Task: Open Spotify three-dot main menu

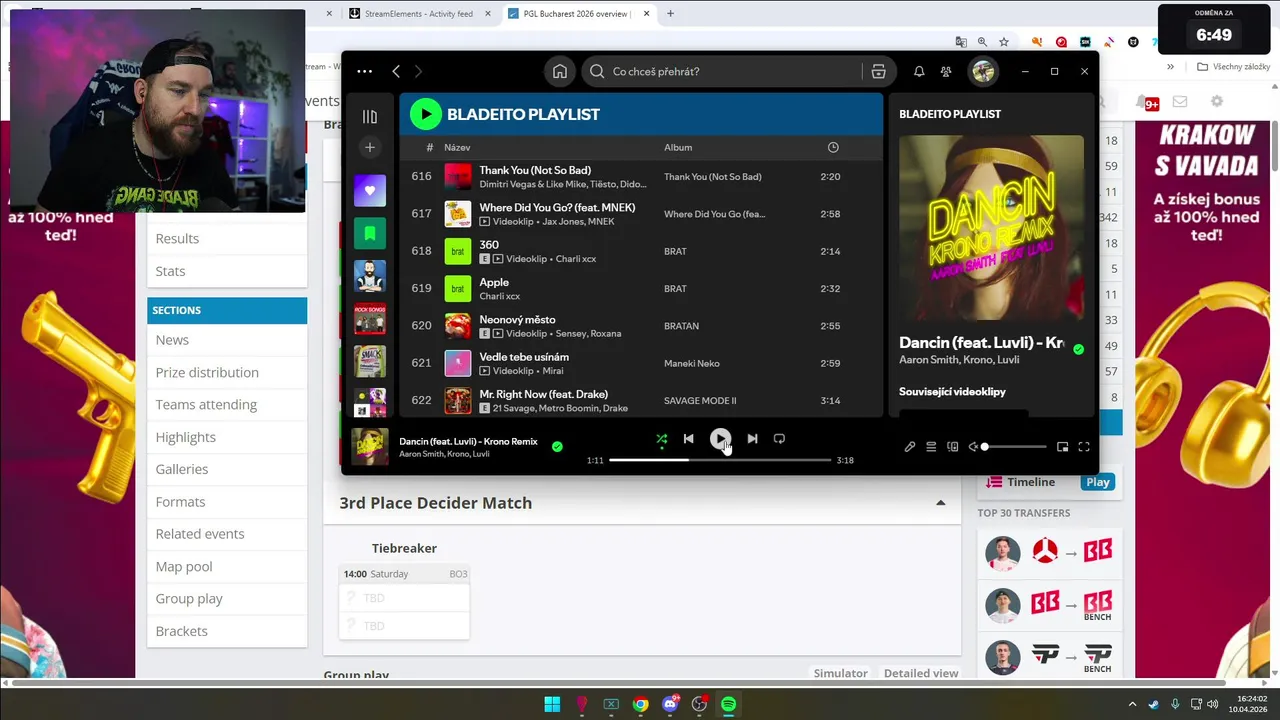Action: 365,72
